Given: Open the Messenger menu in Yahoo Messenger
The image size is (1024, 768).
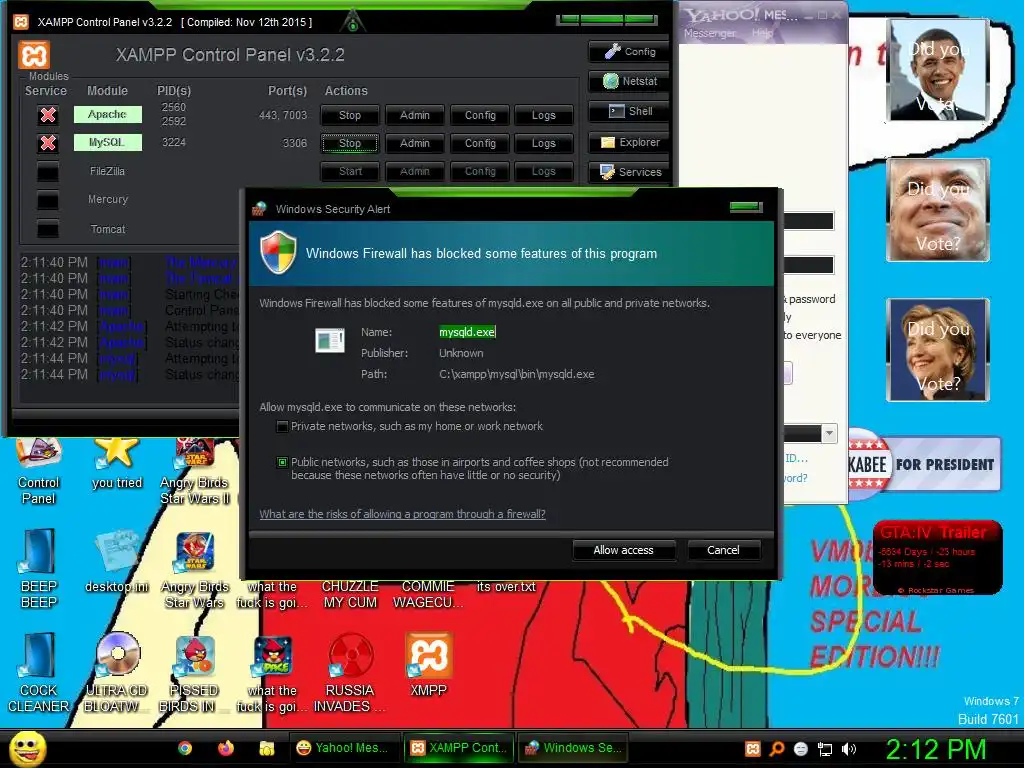Looking at the screenshot, I should coord(709,33).
